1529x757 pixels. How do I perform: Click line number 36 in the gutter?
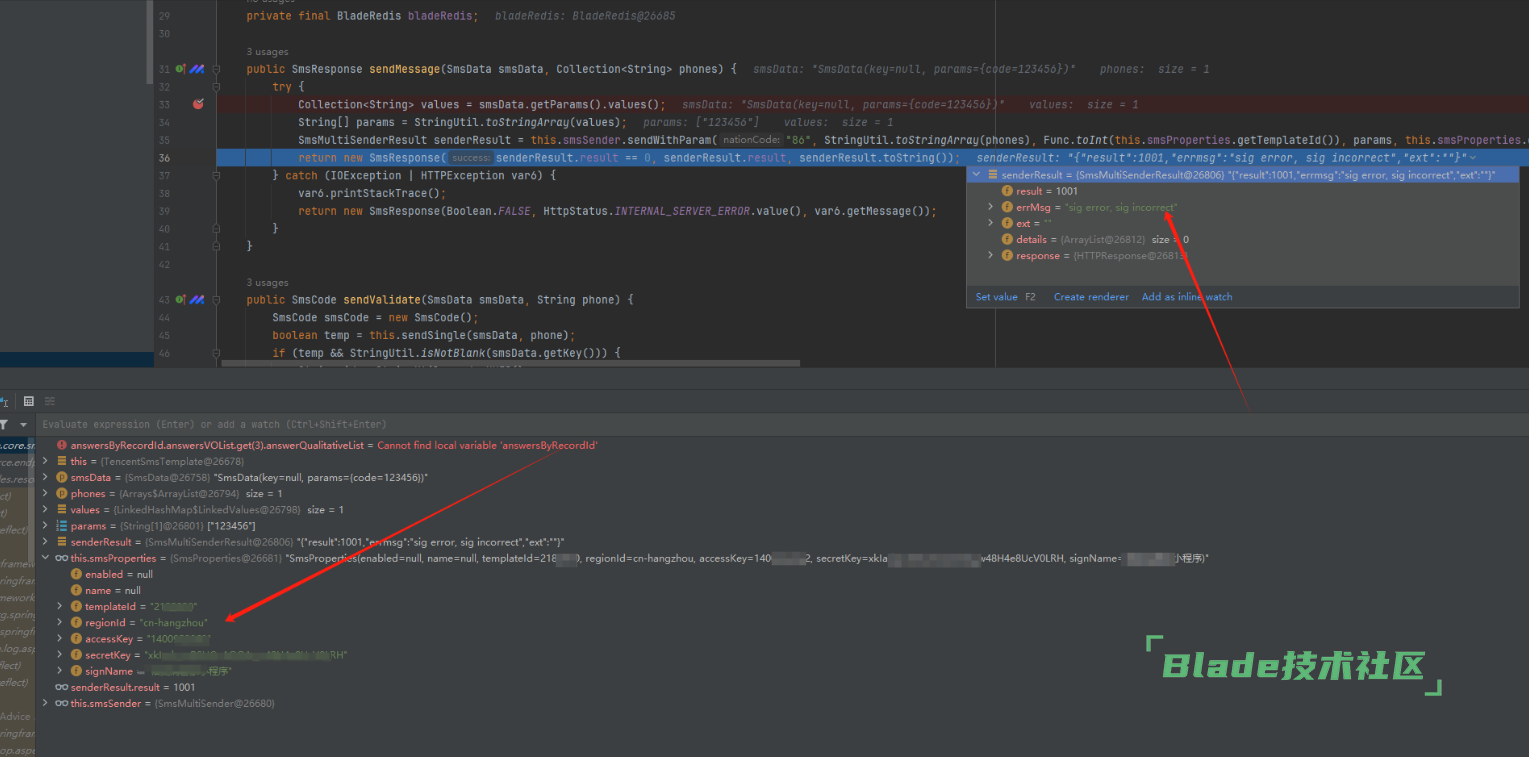[x=164, y=158]
